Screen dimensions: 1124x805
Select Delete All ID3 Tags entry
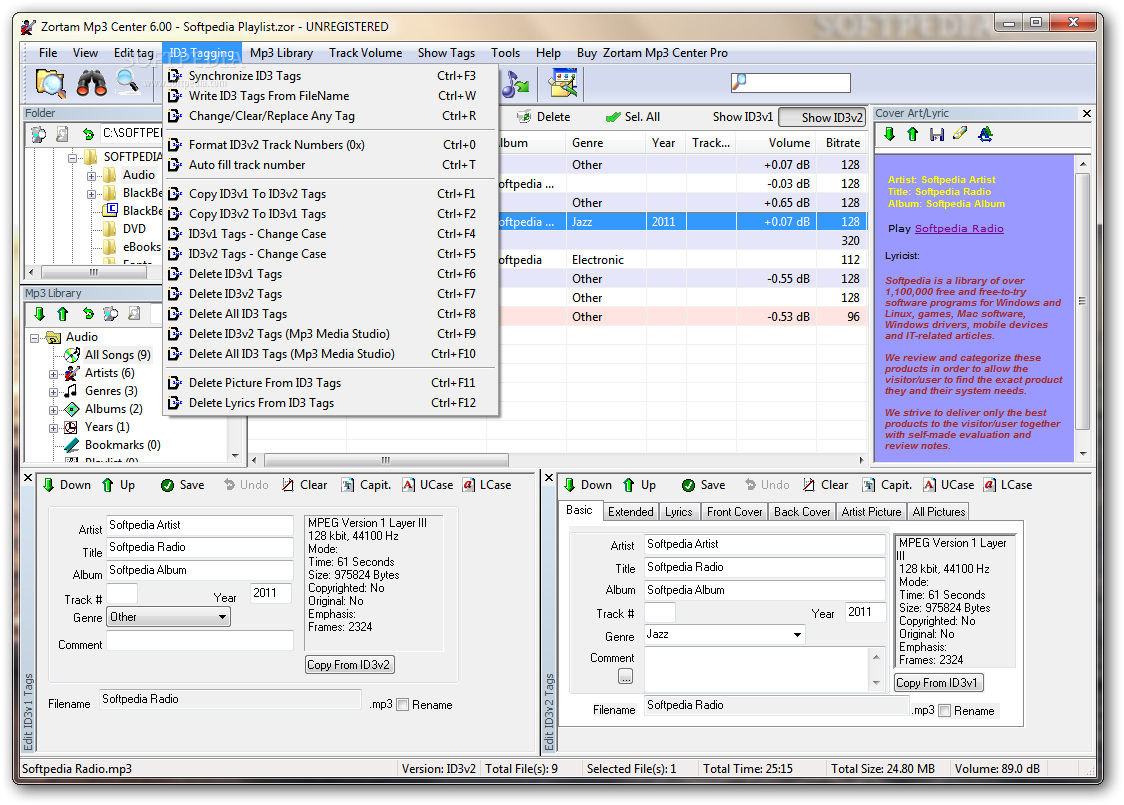pos(330,314)
